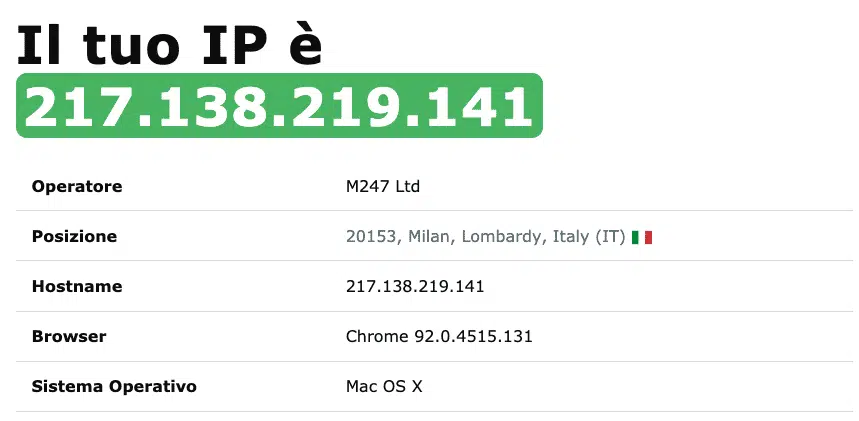Select the Posizione row label

(74, 236)
